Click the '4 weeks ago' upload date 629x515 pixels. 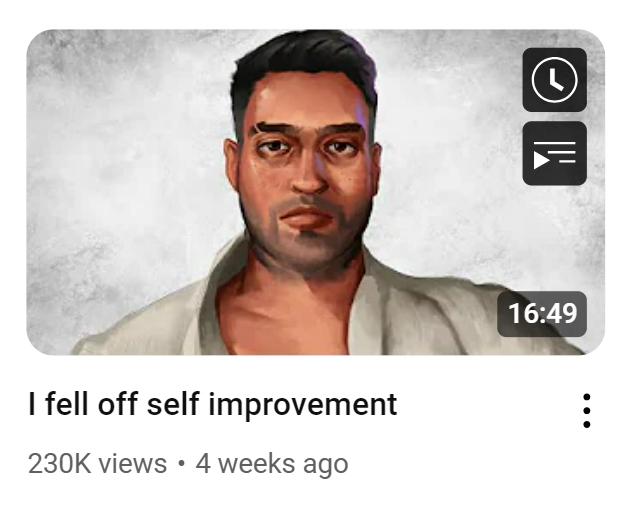272,464
